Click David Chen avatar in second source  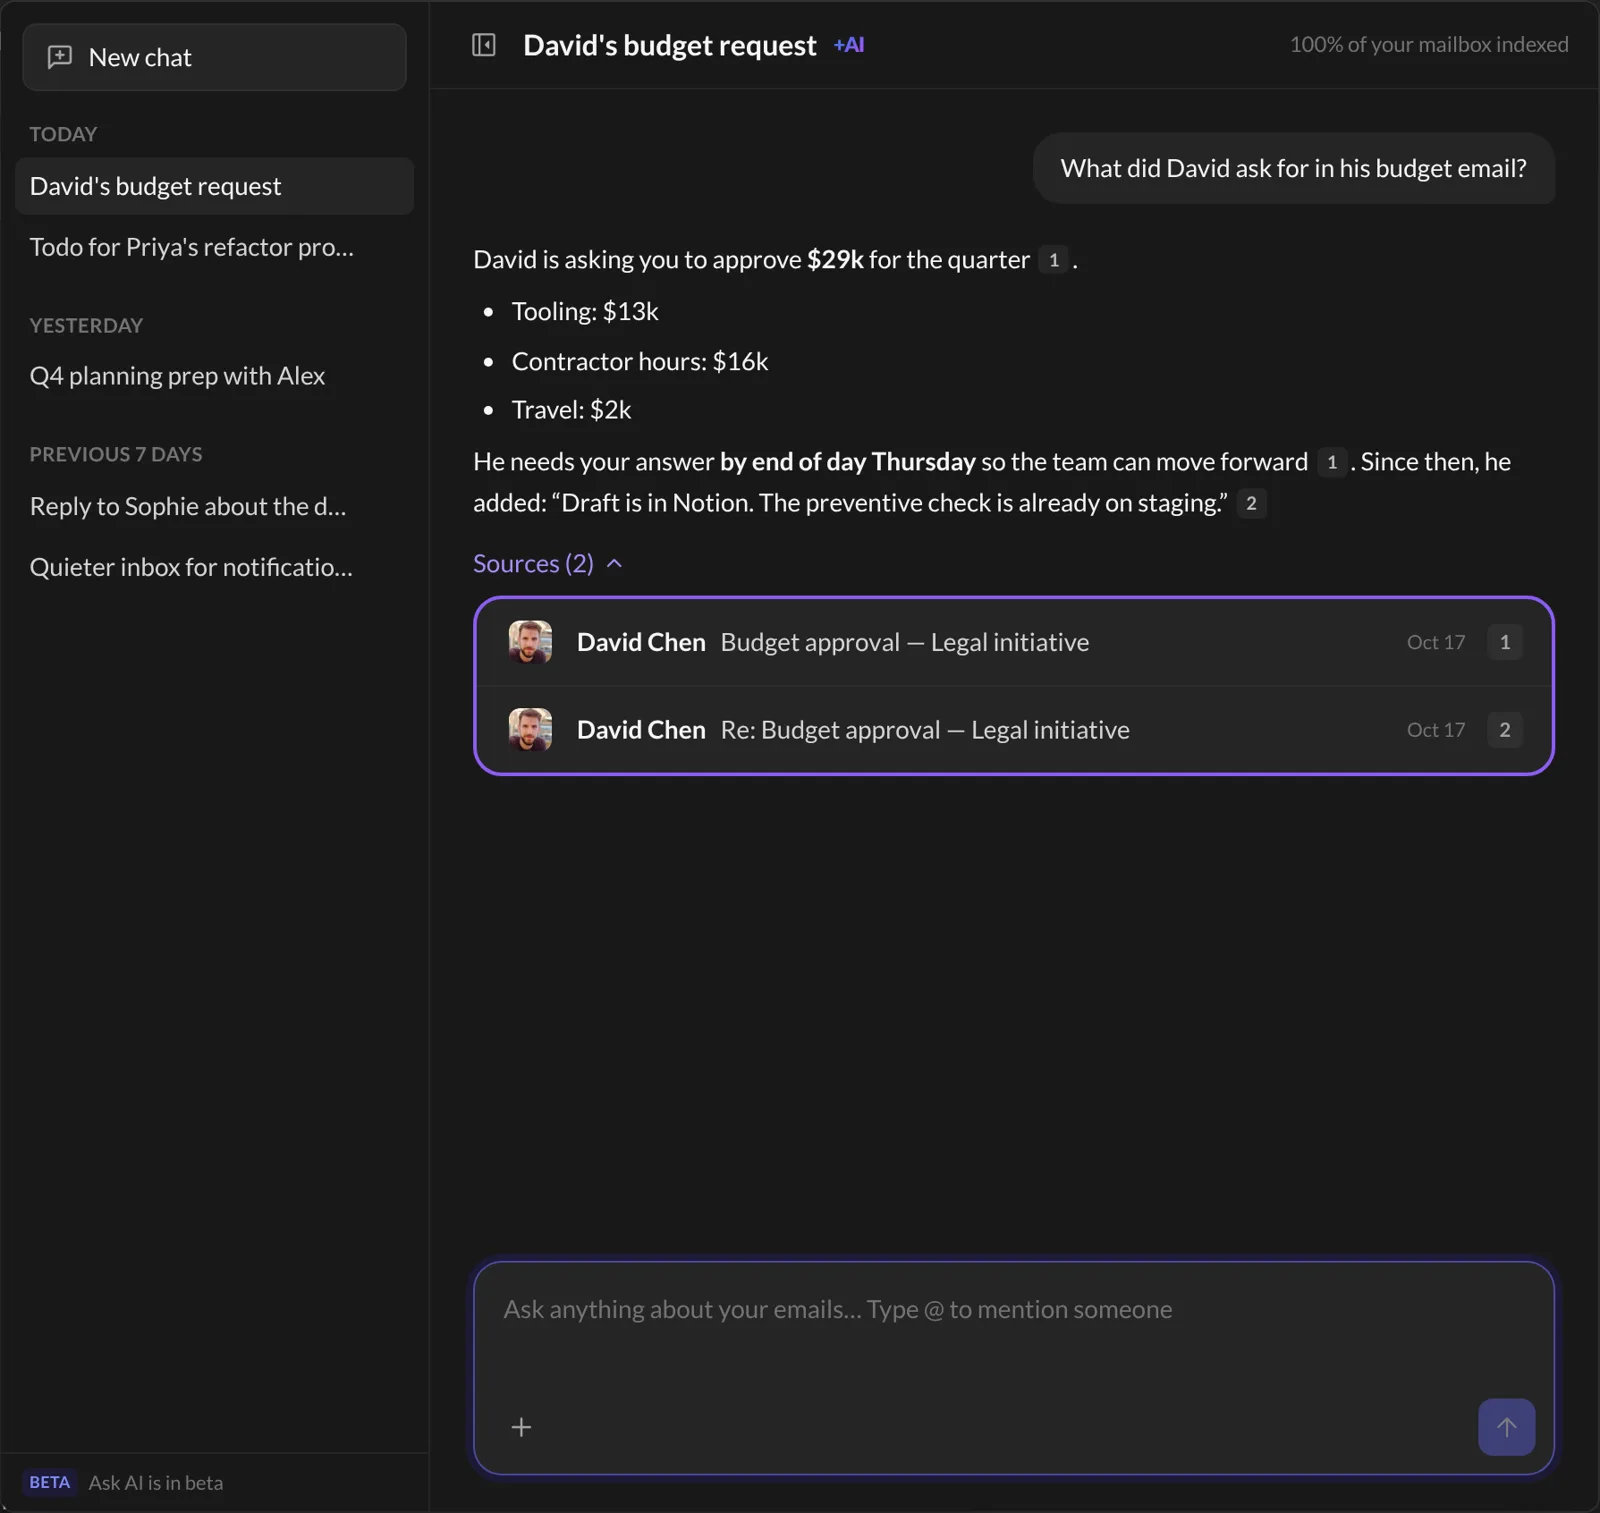530,730
